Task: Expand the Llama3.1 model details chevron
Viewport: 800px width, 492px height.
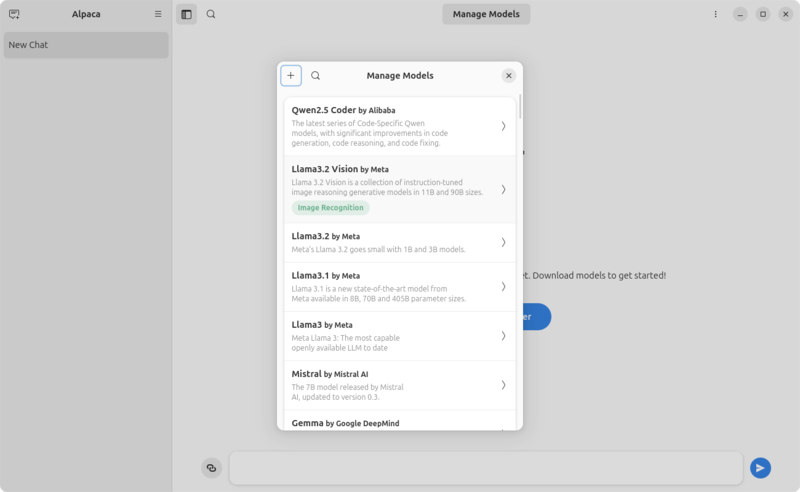Action: pos(503,286)
